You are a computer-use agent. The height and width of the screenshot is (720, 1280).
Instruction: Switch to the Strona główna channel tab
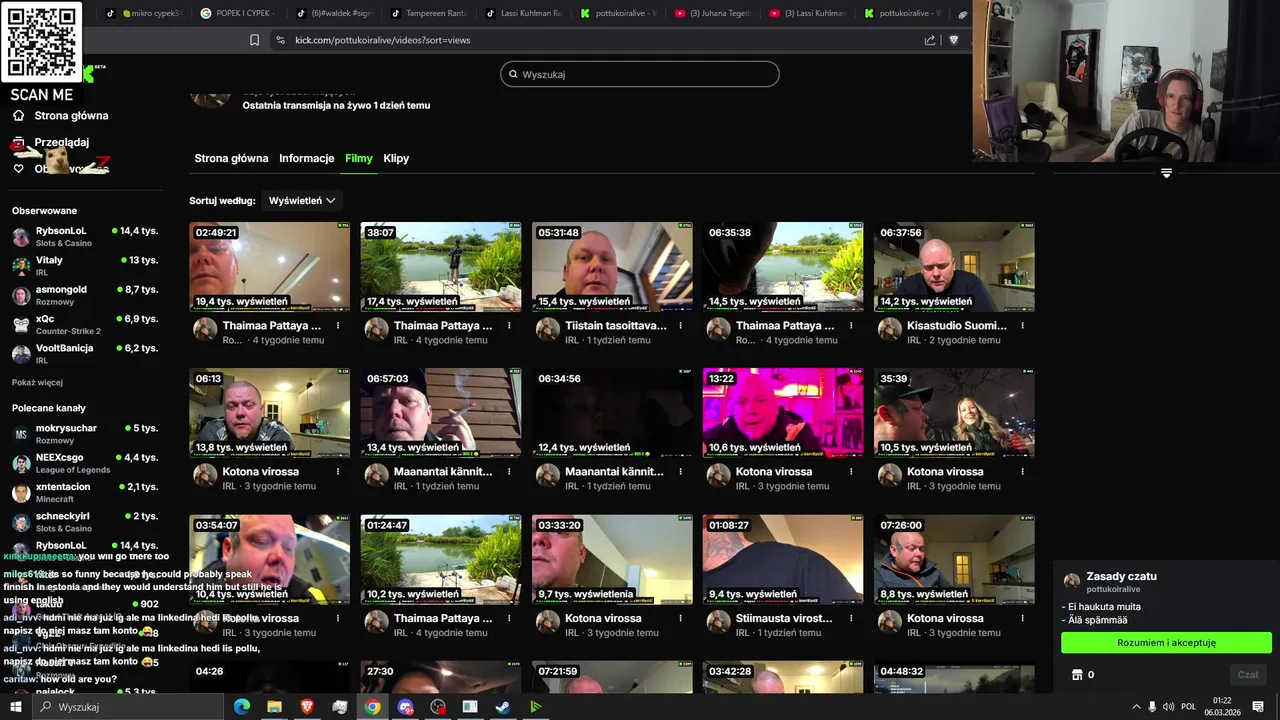pyautogui.click(x=231, y=158)
